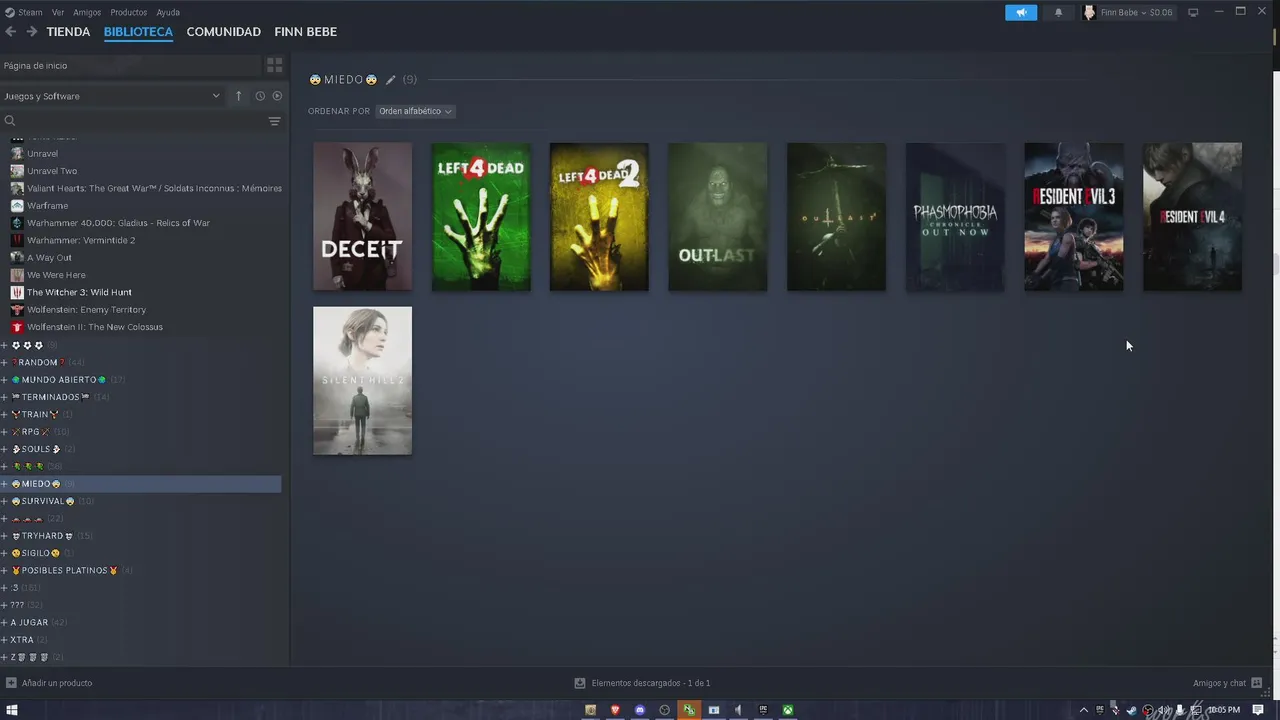
Task: Click Añadir un producto
Action: tap(57, 683)
